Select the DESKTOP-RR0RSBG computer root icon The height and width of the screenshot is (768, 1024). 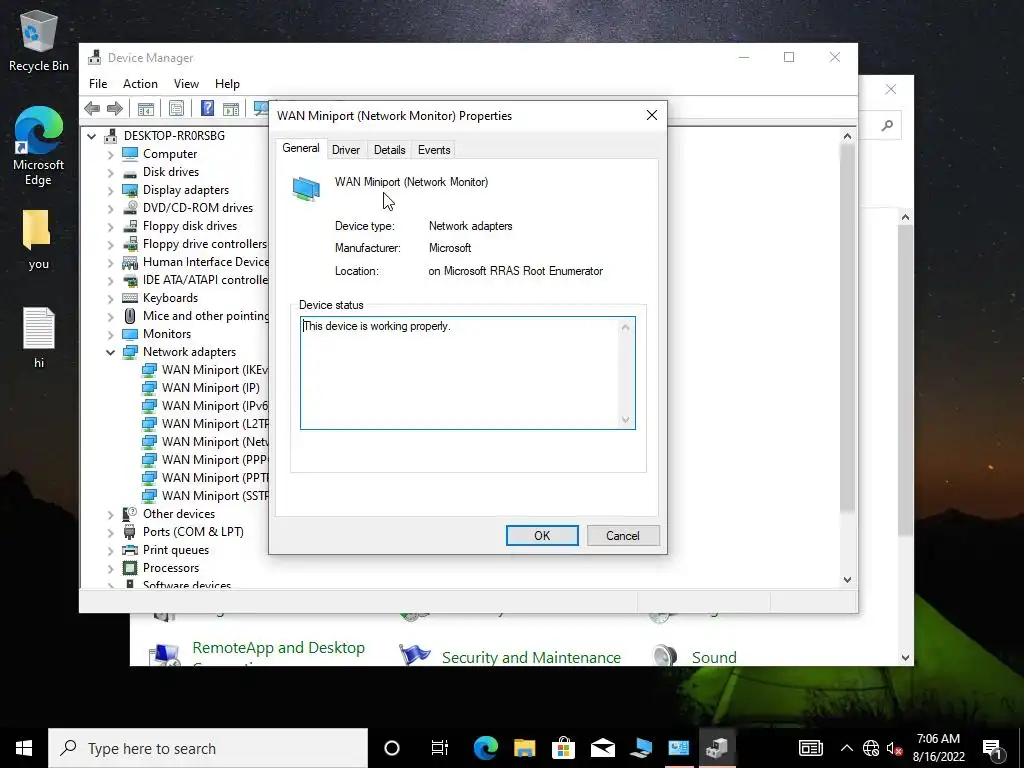[x=110, y=135]
